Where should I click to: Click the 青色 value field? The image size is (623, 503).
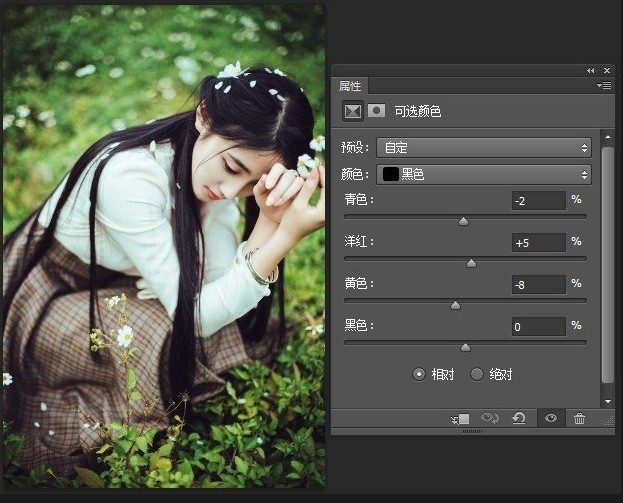pyautogui.click(x=538, y=201)
